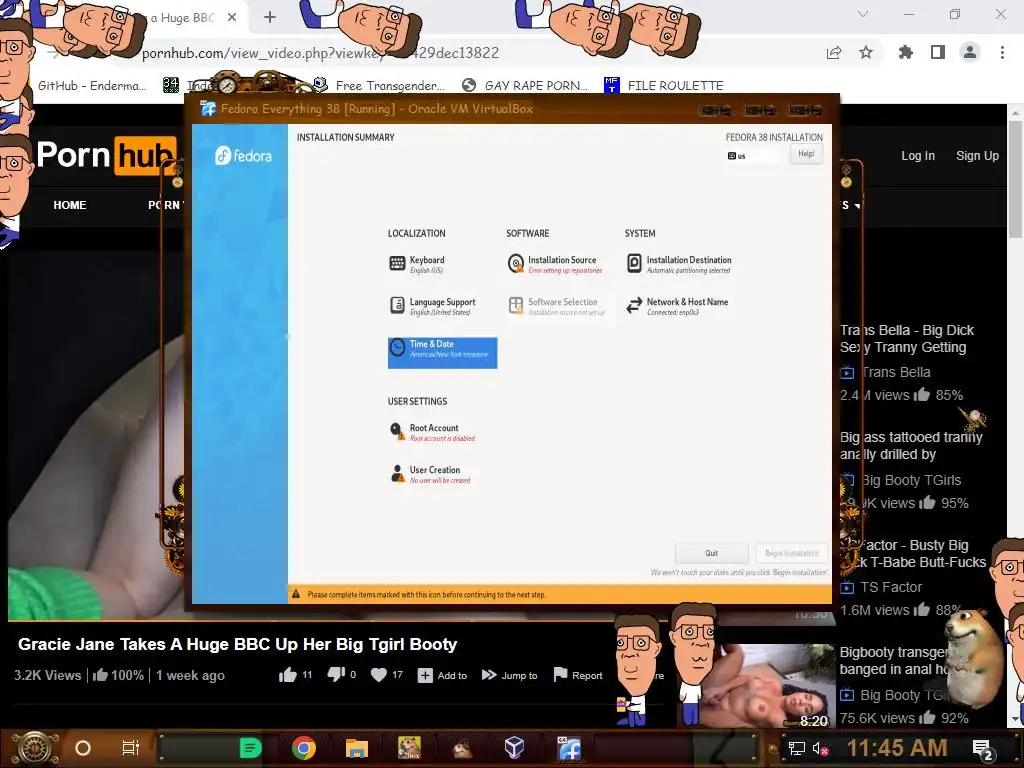
Task: Open Chrome tab search chevron
Action: [863, 14]
